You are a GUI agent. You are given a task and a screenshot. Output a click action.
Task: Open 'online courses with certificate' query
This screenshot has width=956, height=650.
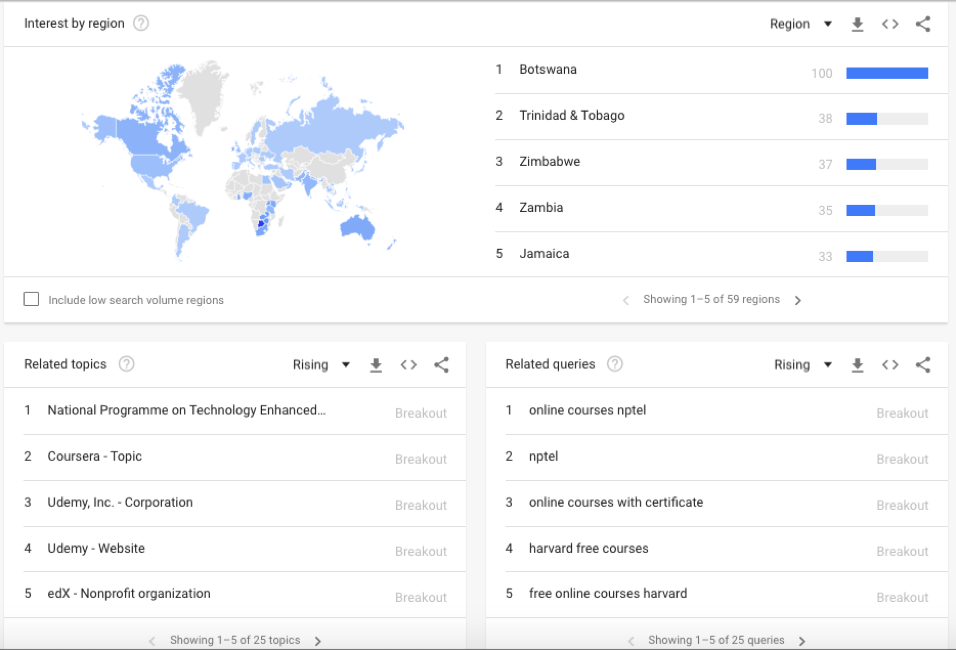click(x=616, y=502)
